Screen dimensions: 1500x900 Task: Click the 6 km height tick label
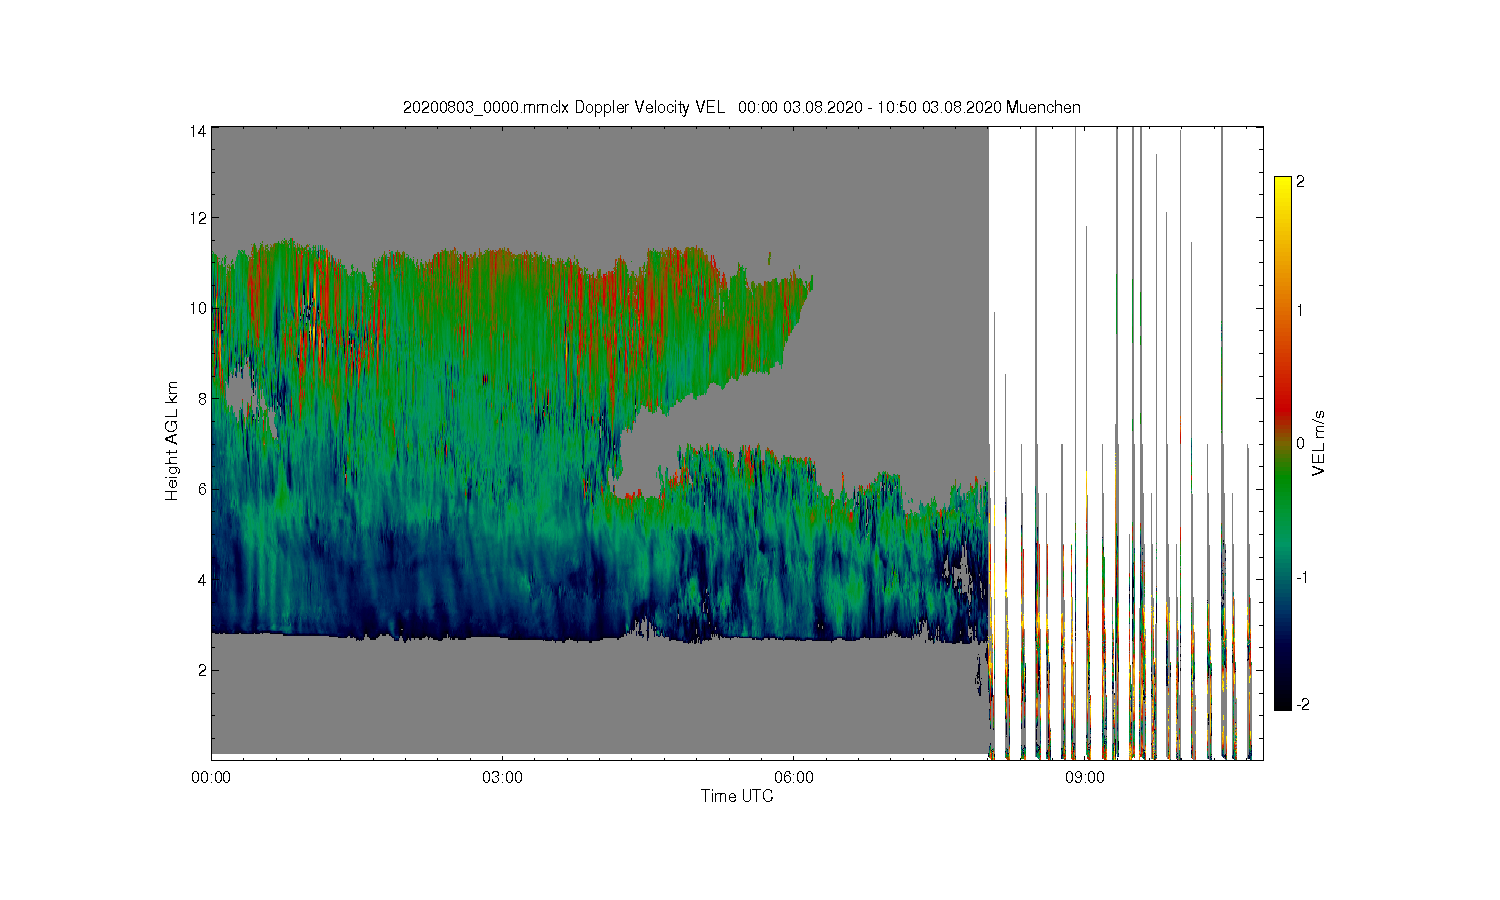(x=203, y=489)
